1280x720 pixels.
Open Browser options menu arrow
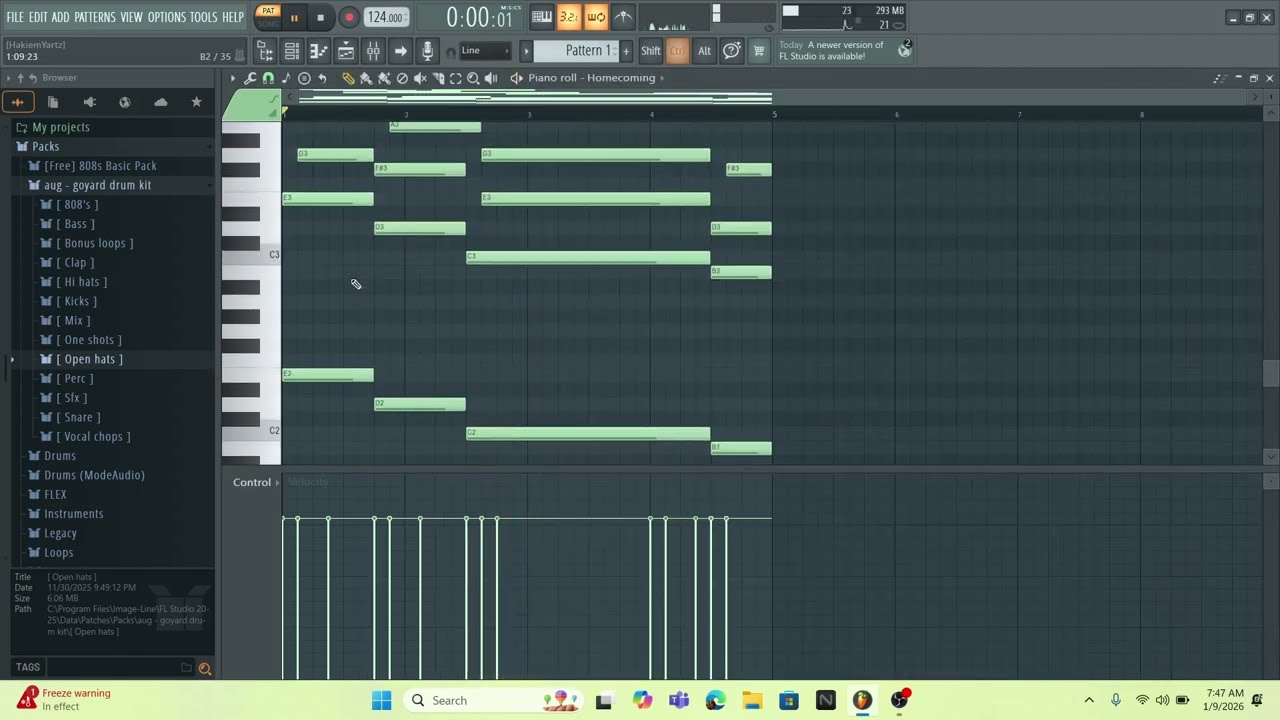(9, 78)
